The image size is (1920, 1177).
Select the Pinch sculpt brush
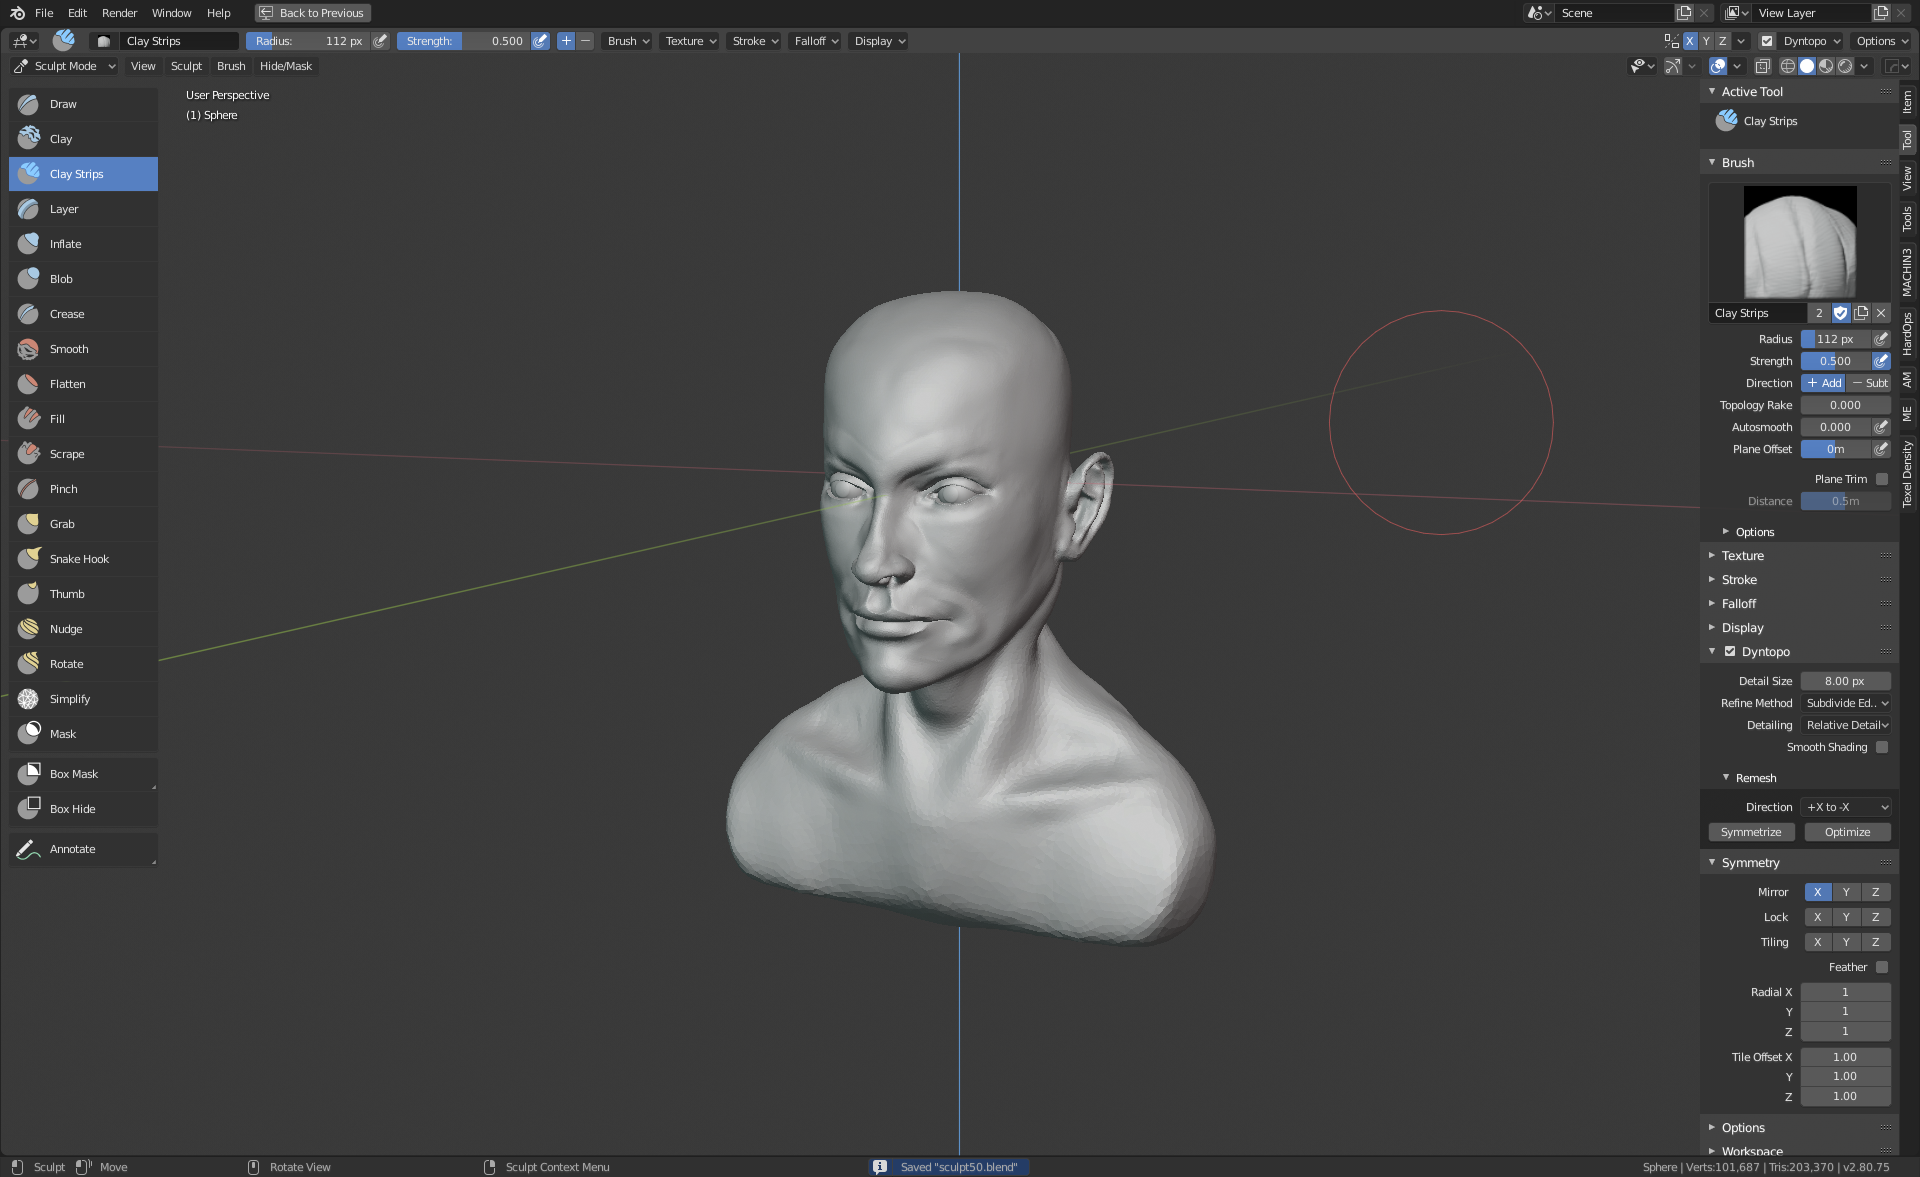pos(63,489)
